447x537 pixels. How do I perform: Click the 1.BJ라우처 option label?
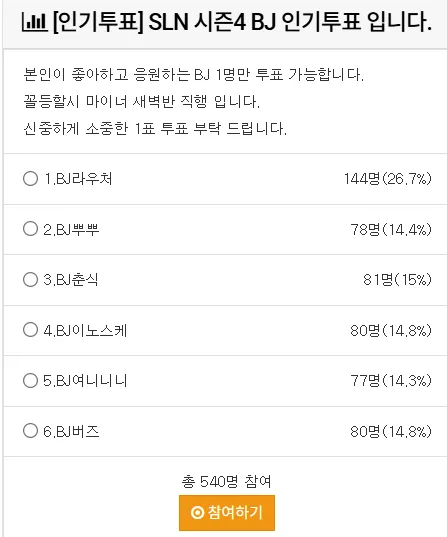point(78,179)
